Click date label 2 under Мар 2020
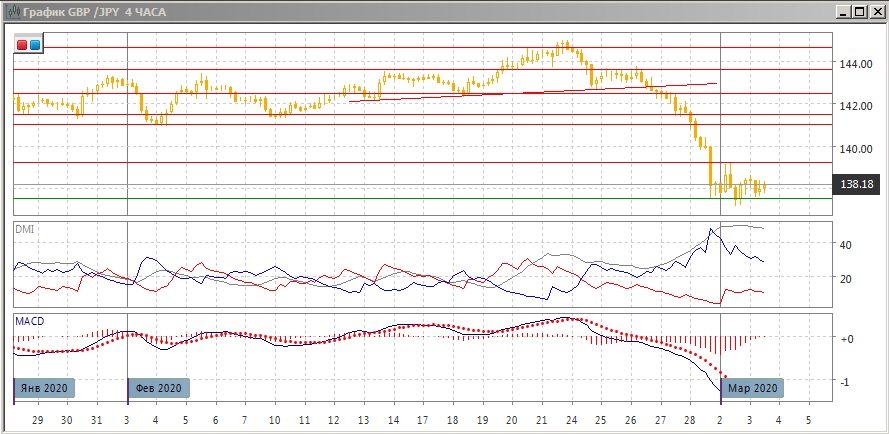This screenshot has height=434, width=889. tap(720, 420)
